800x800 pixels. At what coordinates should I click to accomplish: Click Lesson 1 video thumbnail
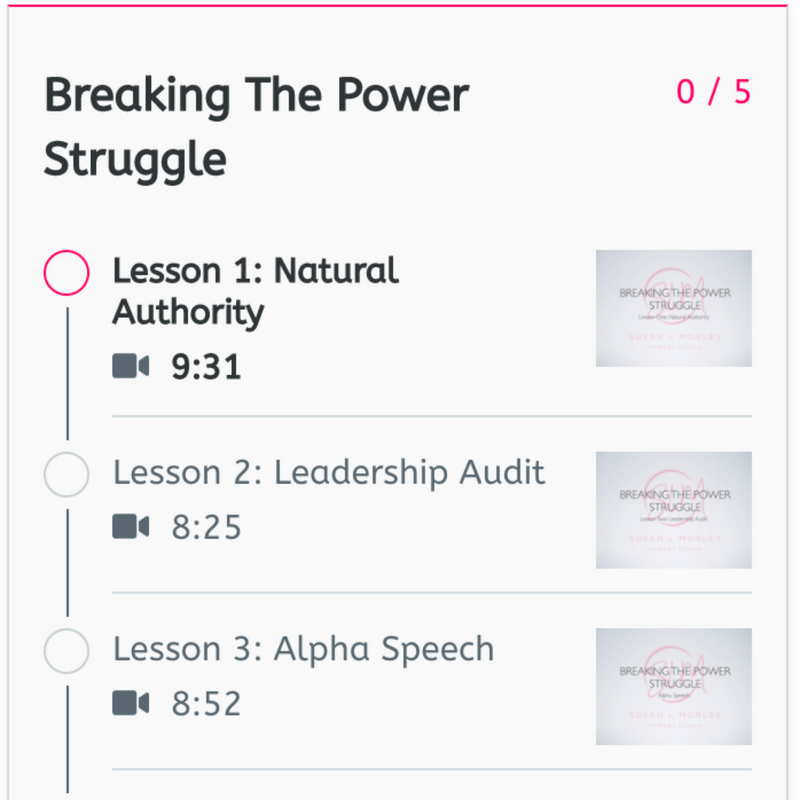pos(673,308)
